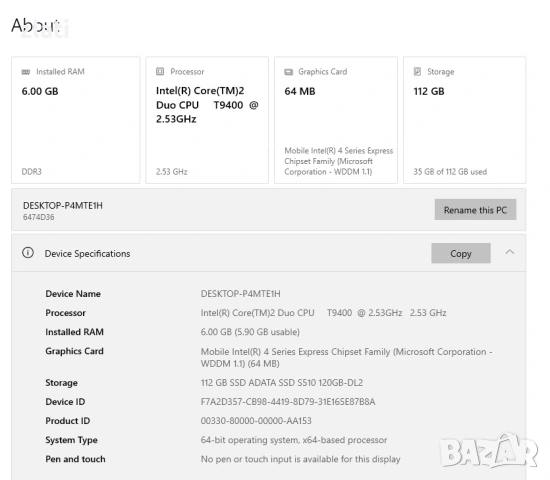This screenshot has width=550, height=480.
Task: Click the Storage label in specifications
Action: point(61,382)
